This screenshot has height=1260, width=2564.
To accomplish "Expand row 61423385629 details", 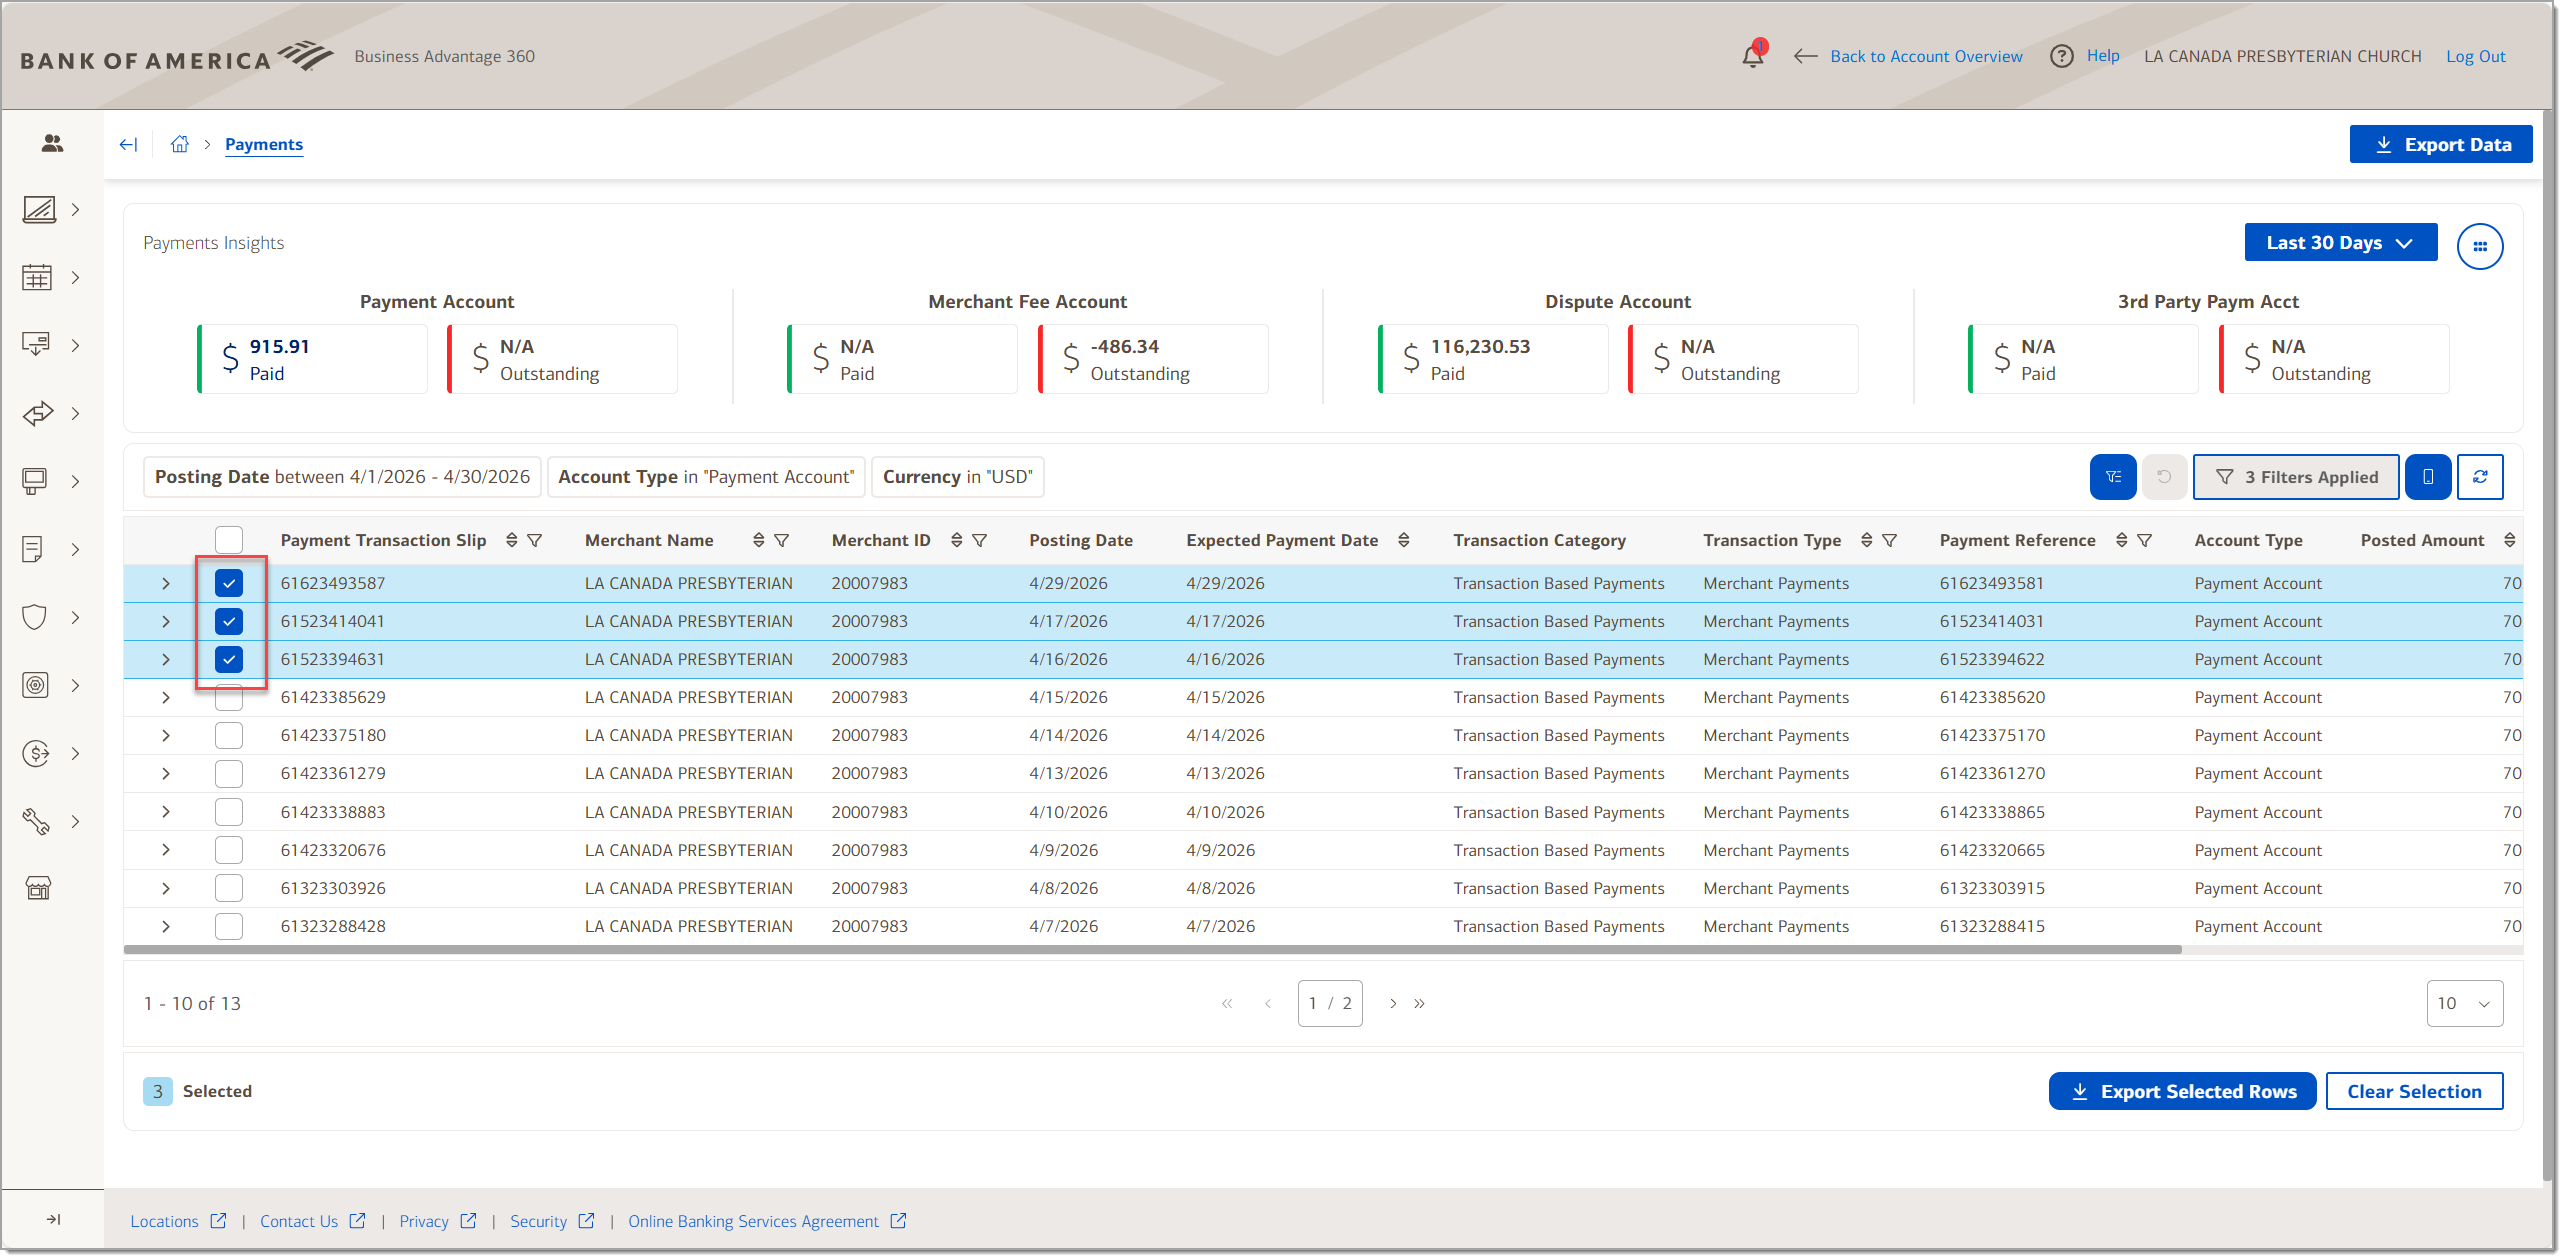I will 166,697.
